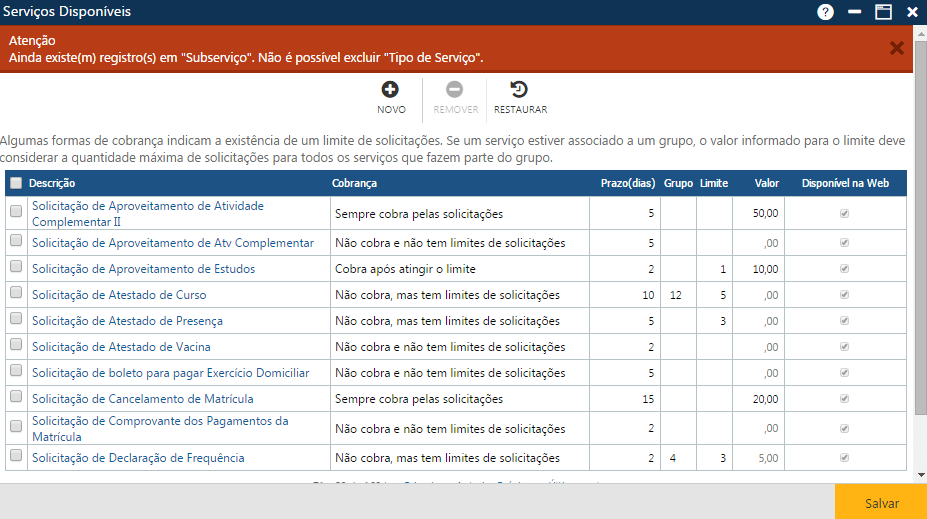927x519 pixels.
Task: Click the Limite column header
Action: pos(714,183)
